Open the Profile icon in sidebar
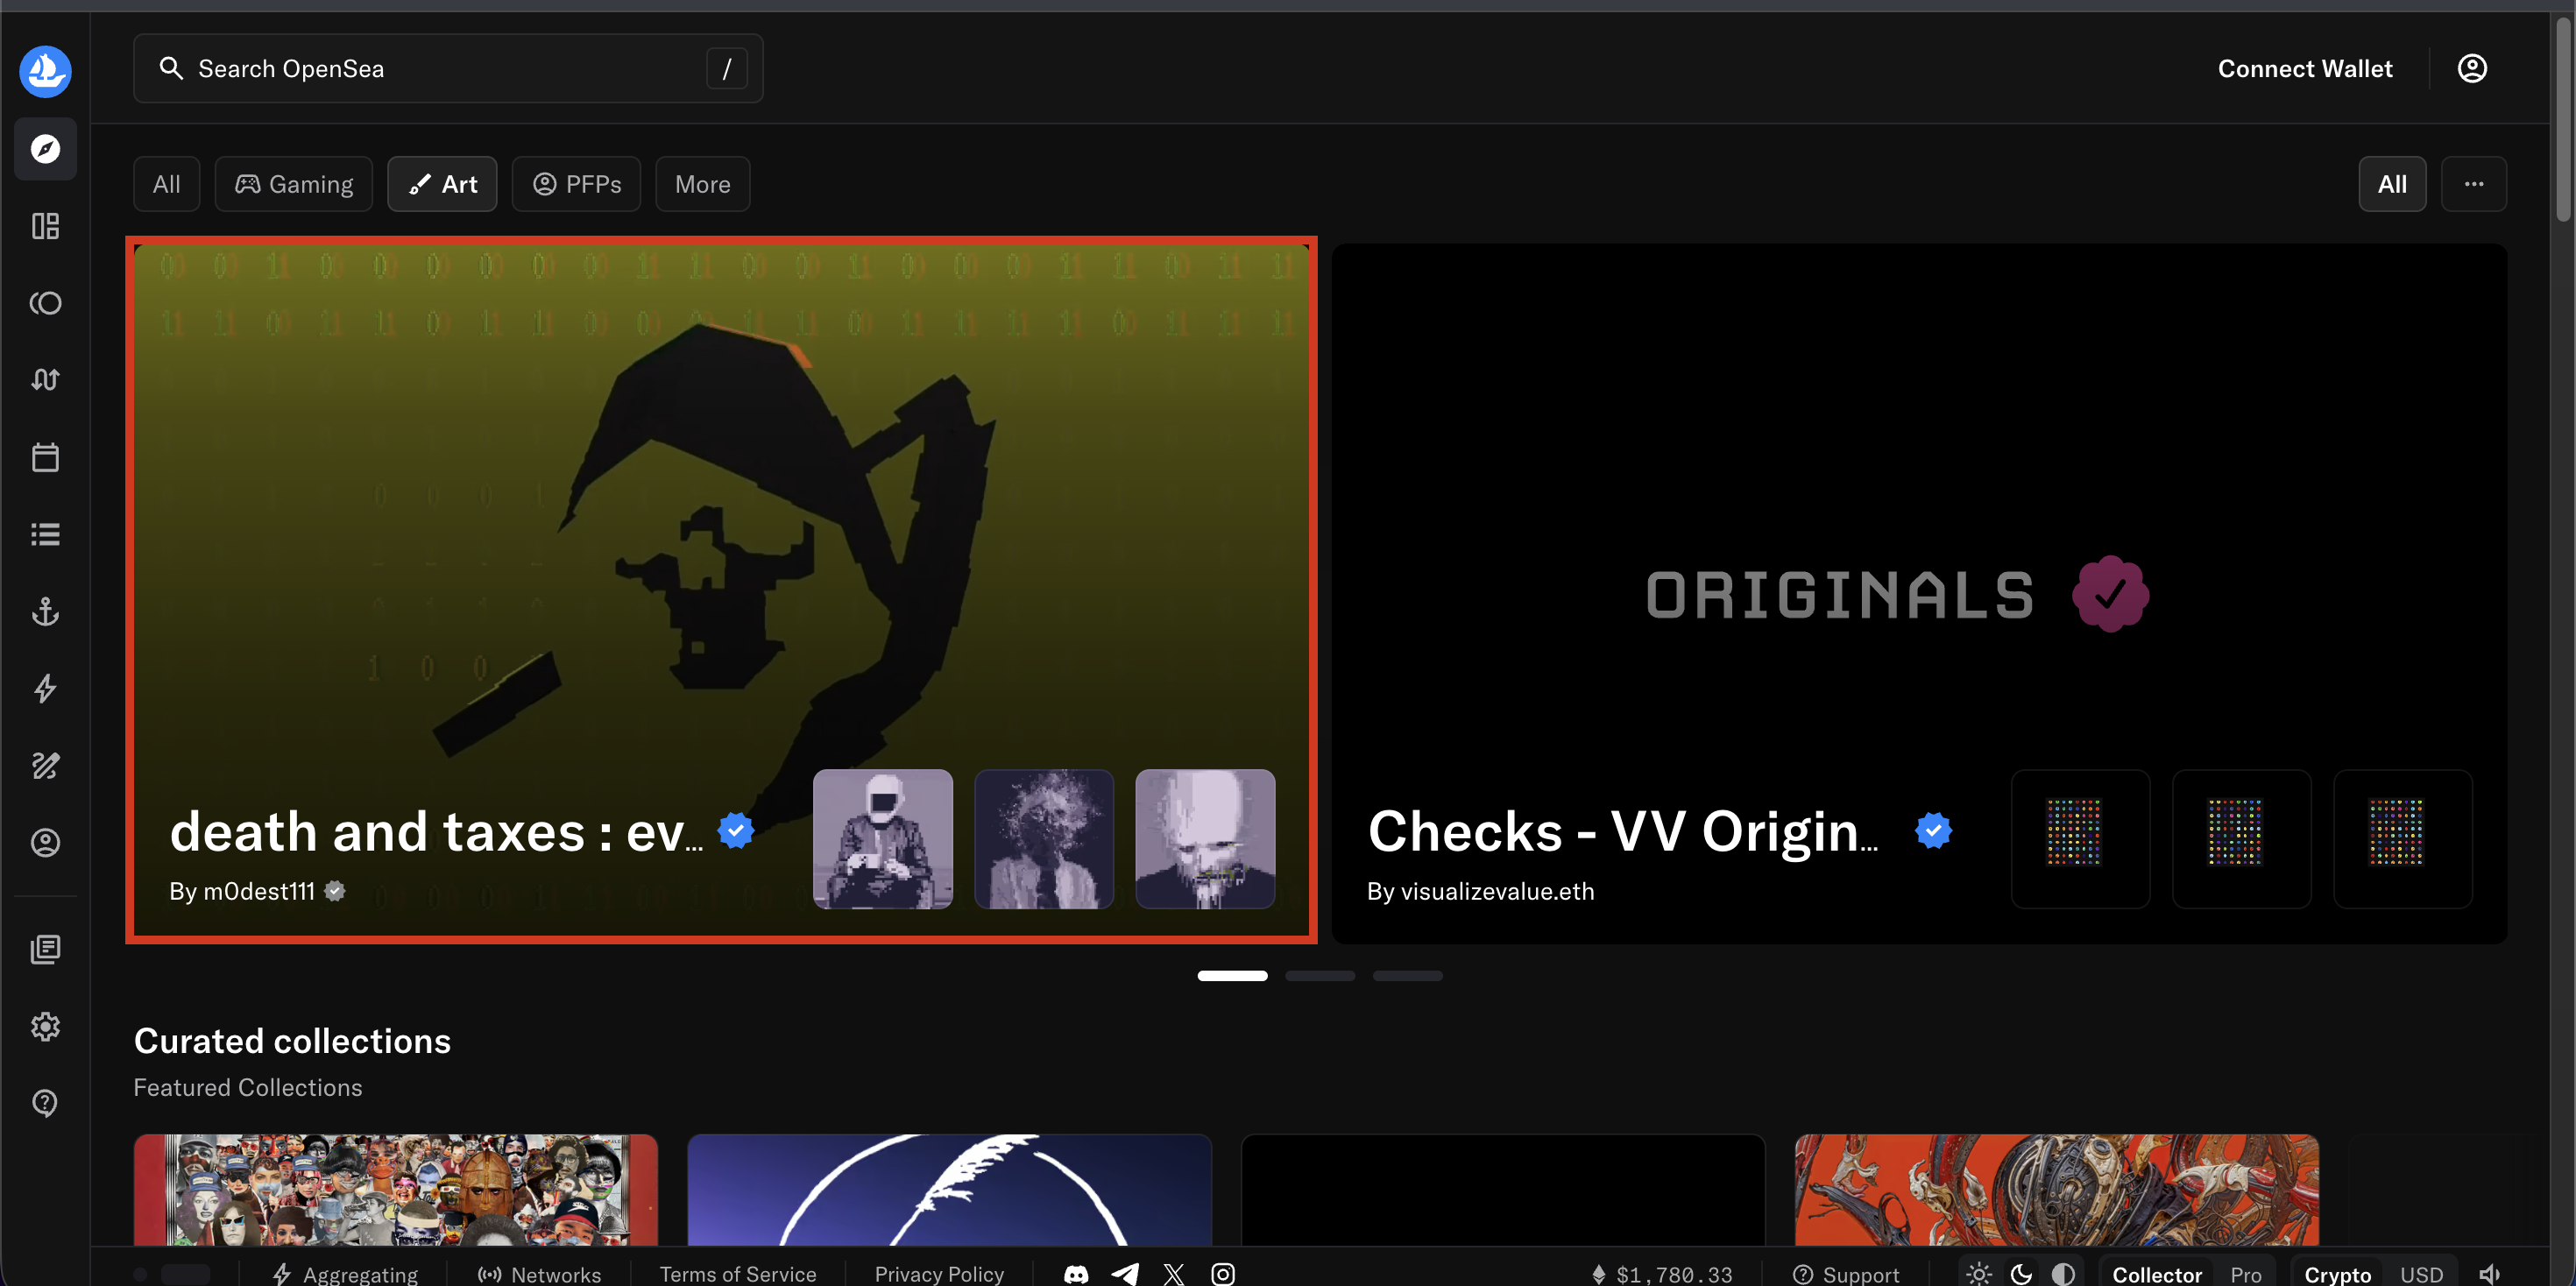This screenshot has height=1286, width=2576. click(x=45, y=843)
